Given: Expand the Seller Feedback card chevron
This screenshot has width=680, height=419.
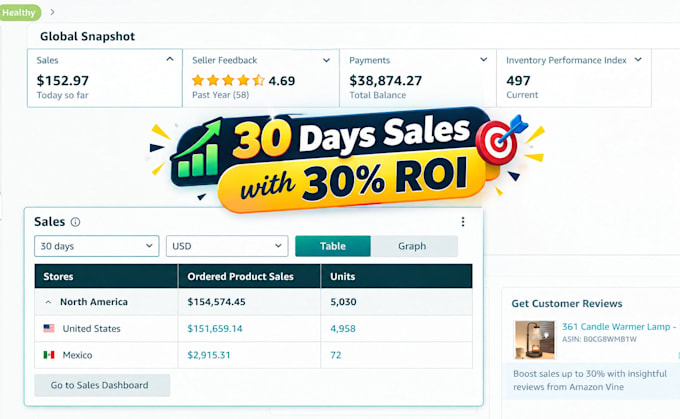Looking at the screenshot, I should pyautogui.click(x=327, y=60).
